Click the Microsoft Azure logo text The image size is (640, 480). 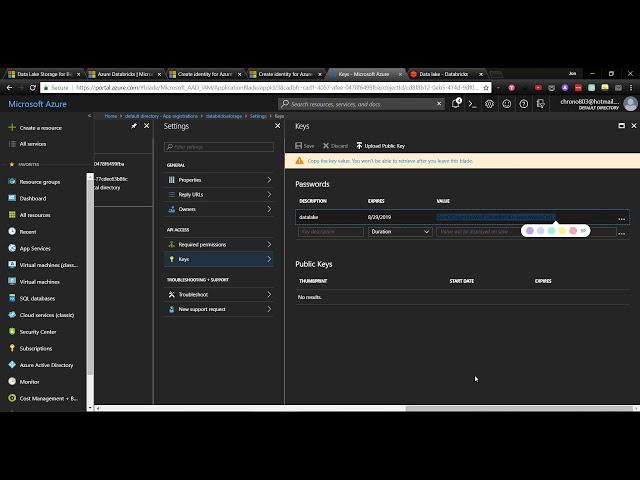(38, 104)
